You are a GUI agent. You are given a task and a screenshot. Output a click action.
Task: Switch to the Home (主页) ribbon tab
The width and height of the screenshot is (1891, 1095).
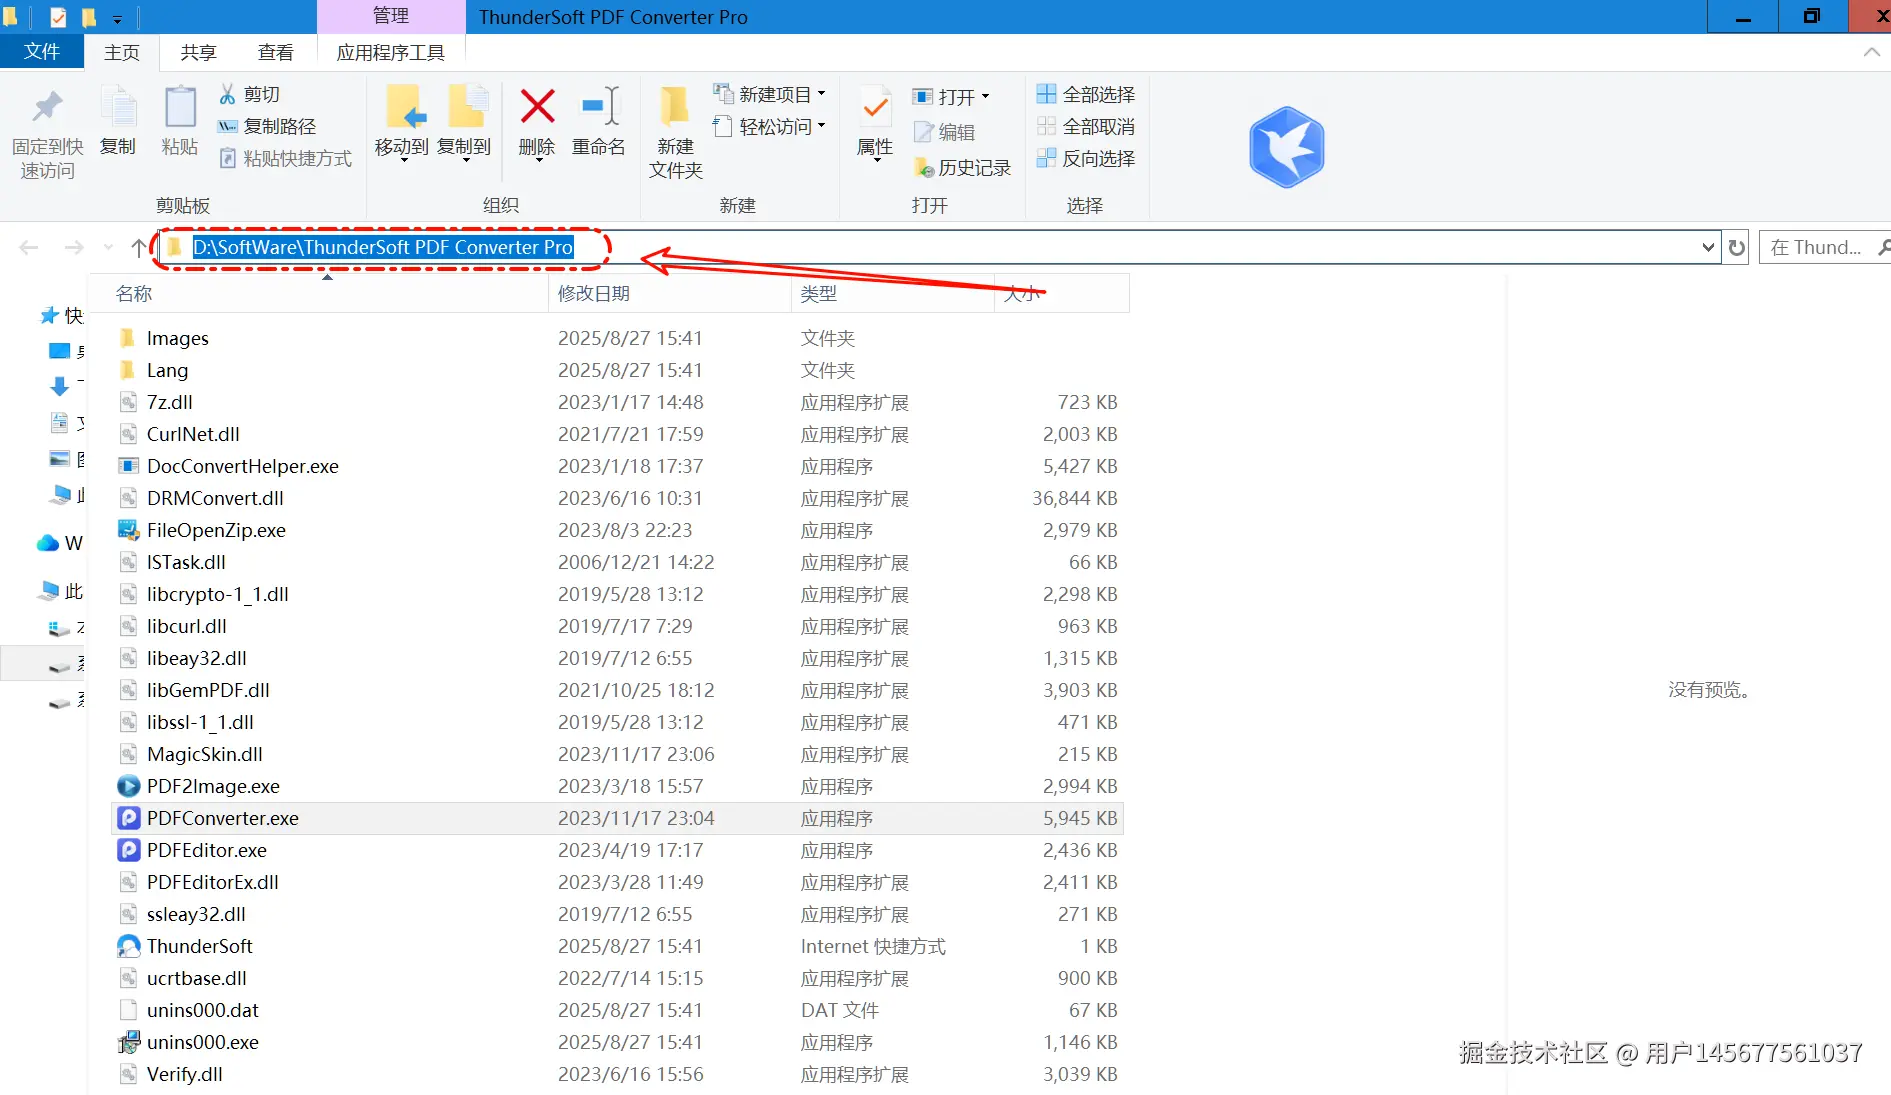(x=122, y=52)
